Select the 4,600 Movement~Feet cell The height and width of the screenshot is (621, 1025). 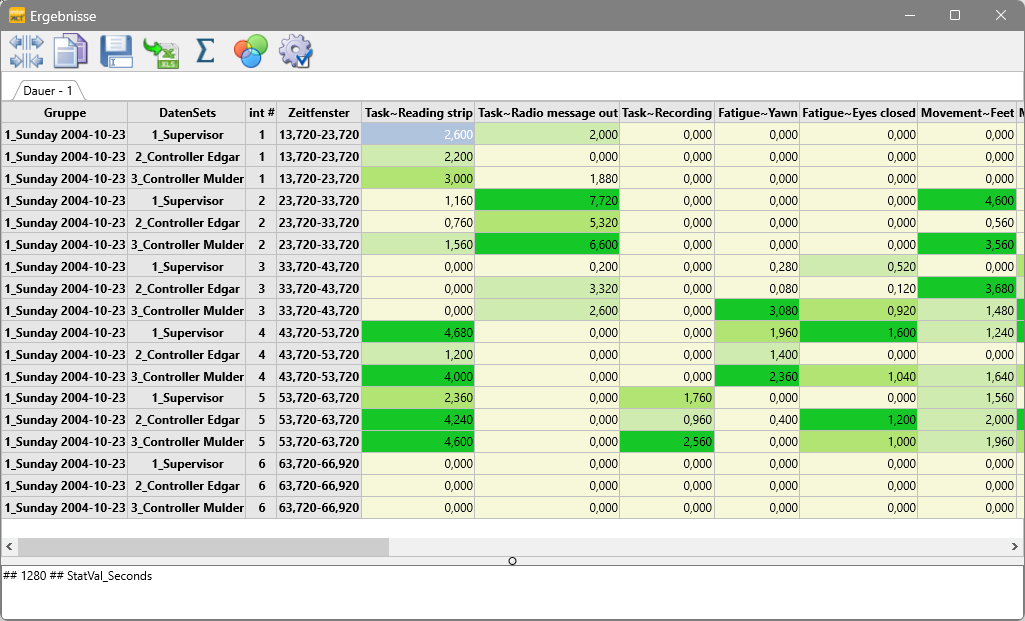click(x=967, y=201)
